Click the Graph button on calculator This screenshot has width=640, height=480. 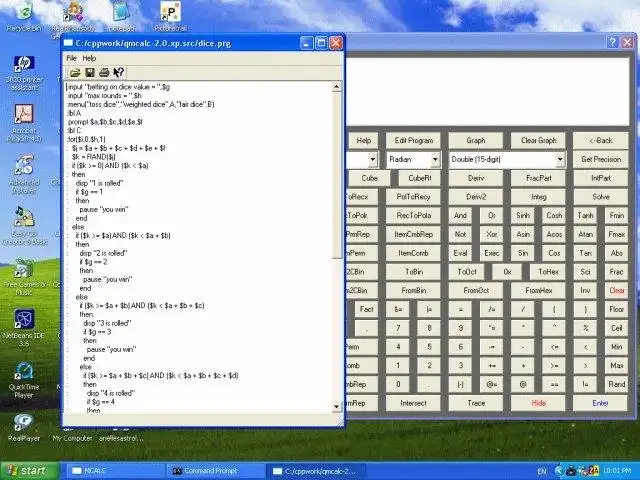click(x=476, y=140)
